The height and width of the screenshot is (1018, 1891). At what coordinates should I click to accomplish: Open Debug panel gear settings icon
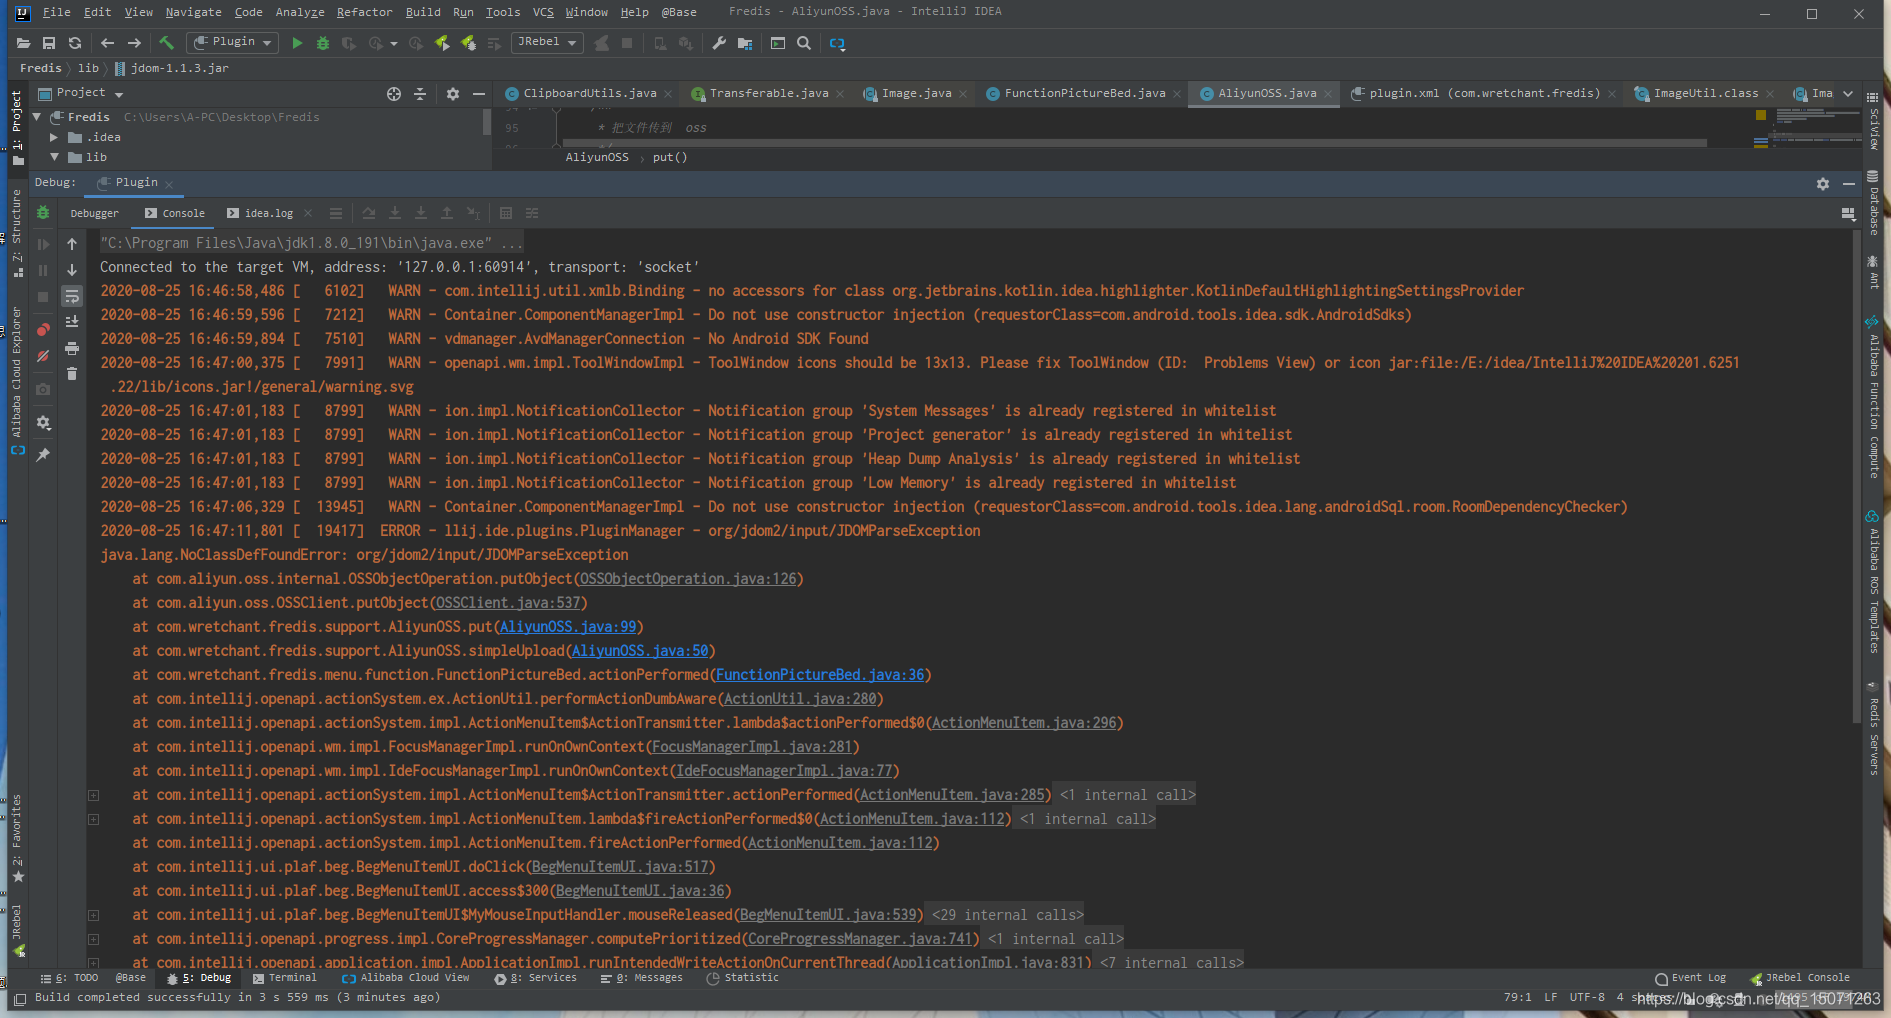[1823, 184]
